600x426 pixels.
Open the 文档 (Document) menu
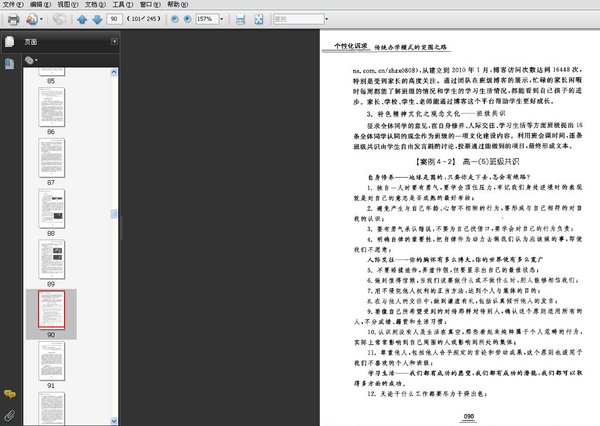[96, 4]
